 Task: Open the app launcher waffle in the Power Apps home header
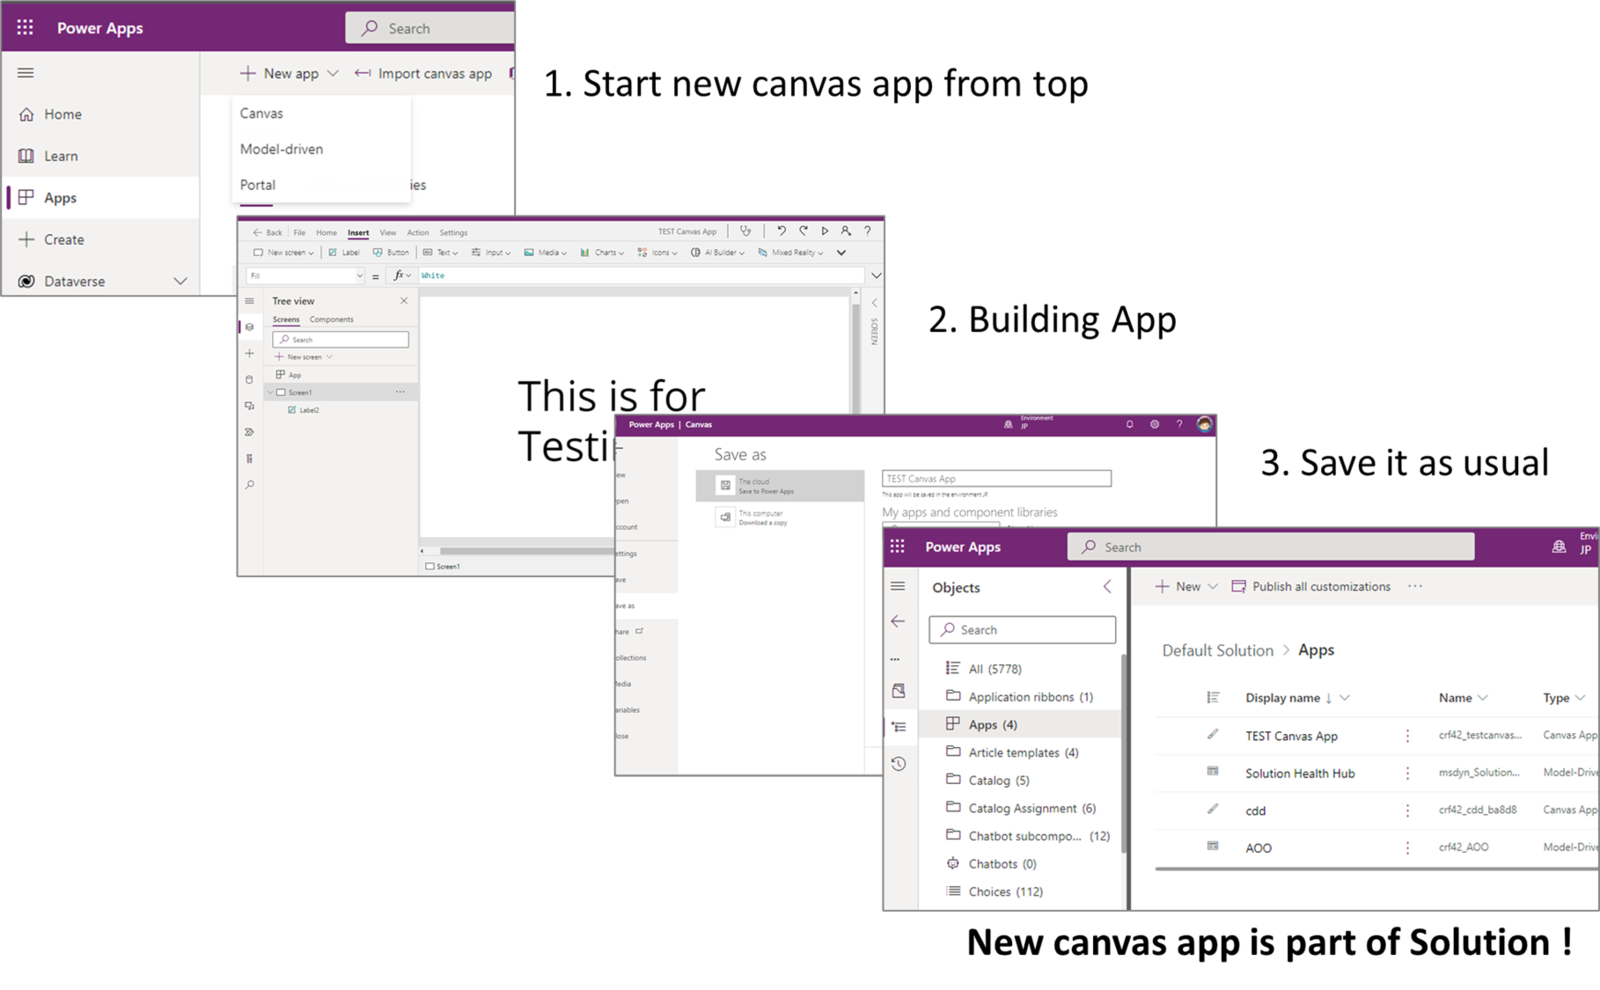click(x=25, y=28)
